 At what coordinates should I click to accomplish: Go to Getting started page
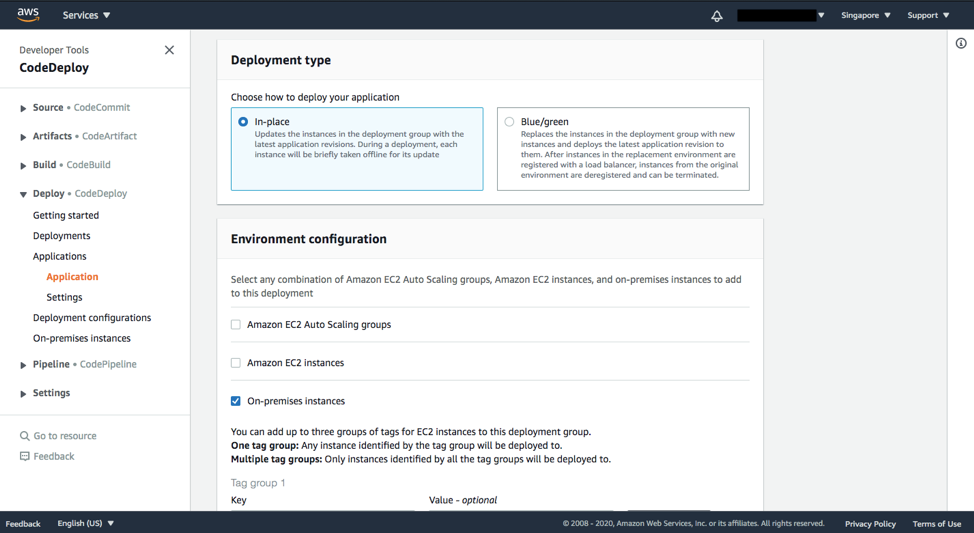pos(66,215)
